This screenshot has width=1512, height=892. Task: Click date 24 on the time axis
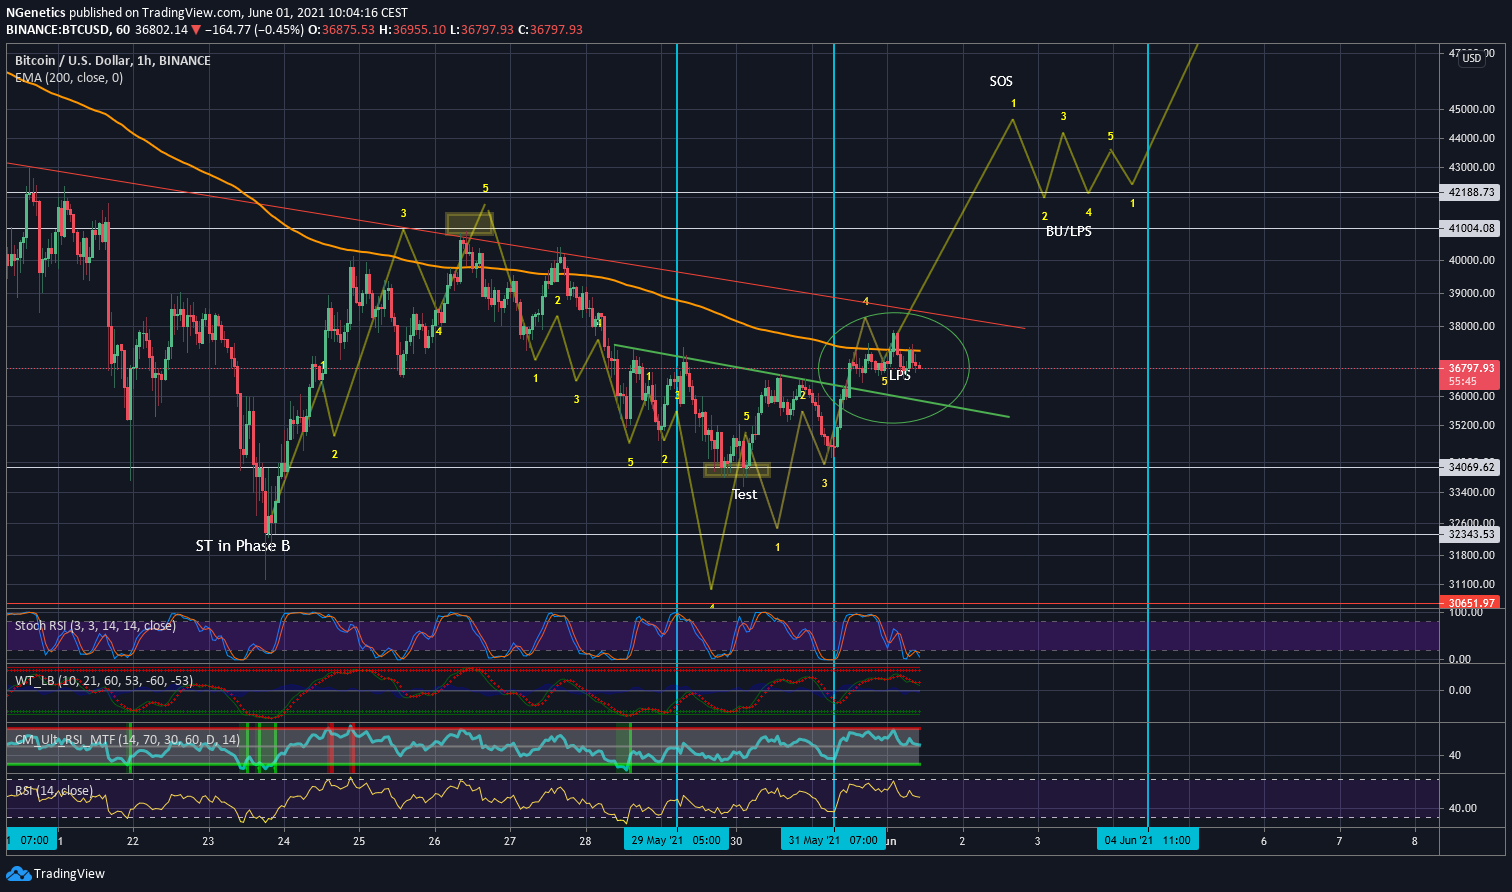pyautogui.click(x=284, y=841)
